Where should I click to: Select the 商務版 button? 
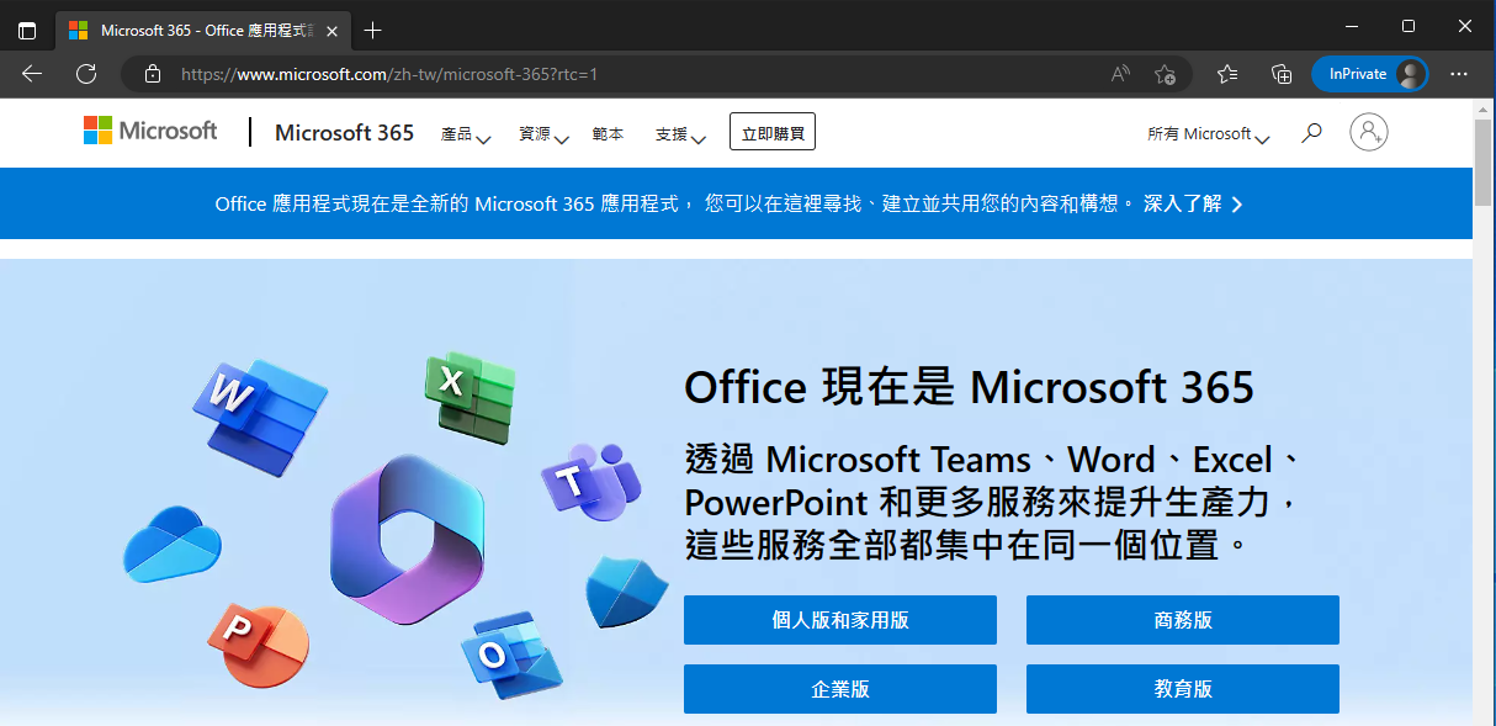(x=1182, y=620)
